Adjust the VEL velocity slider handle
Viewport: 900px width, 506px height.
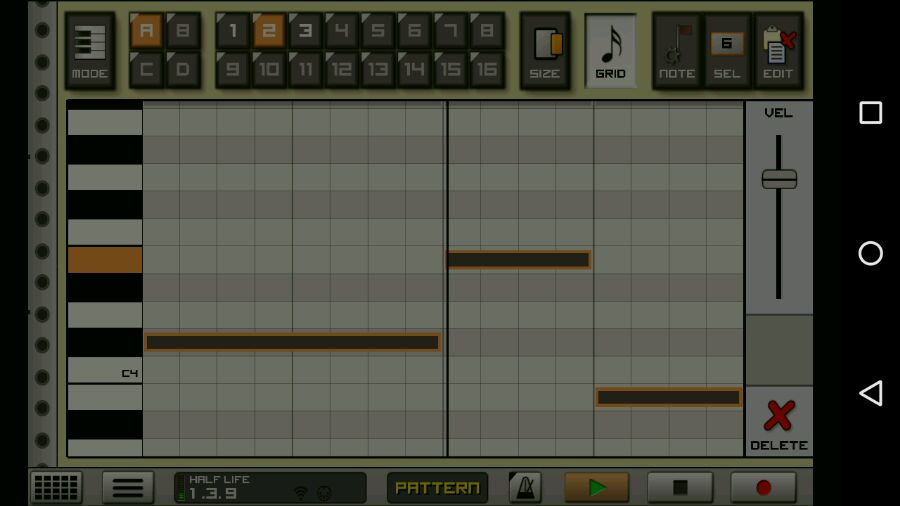tap(779, 179)
